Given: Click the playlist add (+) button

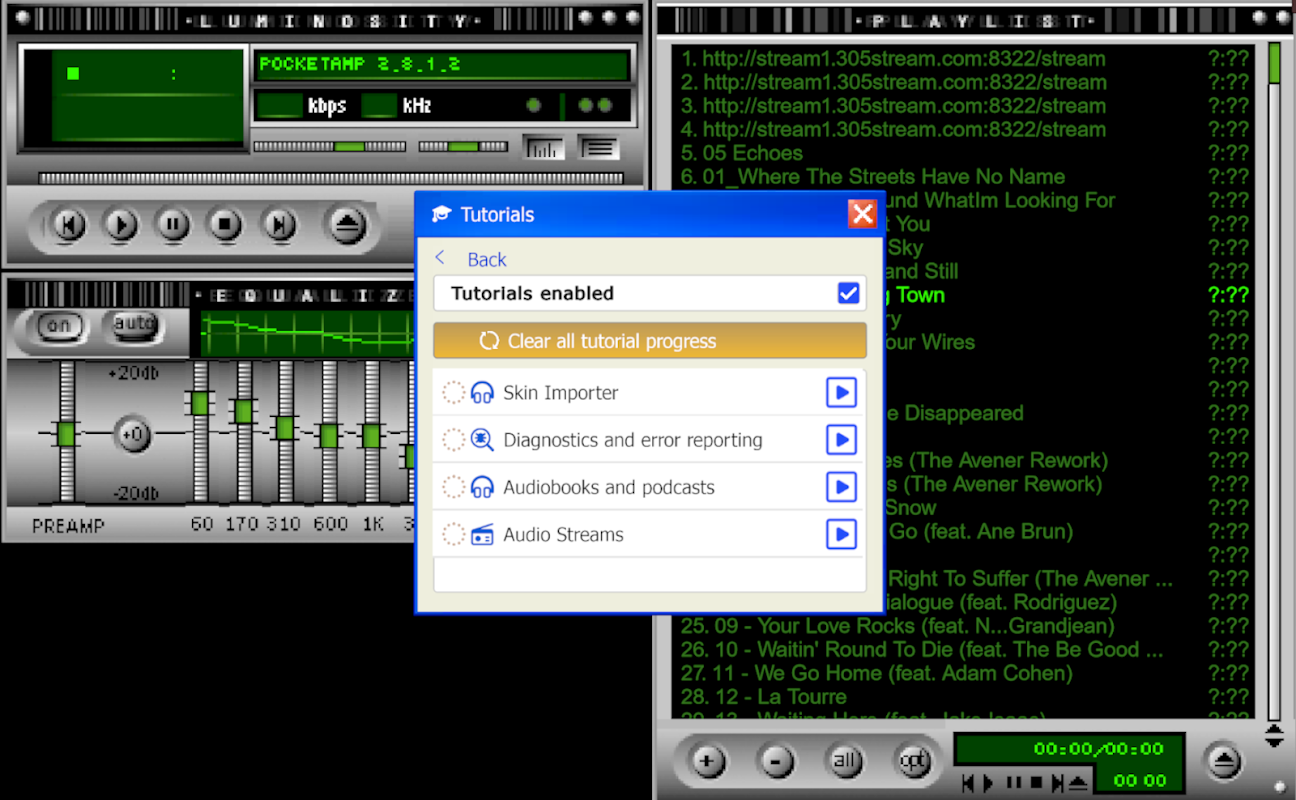Looking at the screenshot, I should pos(708,762).
